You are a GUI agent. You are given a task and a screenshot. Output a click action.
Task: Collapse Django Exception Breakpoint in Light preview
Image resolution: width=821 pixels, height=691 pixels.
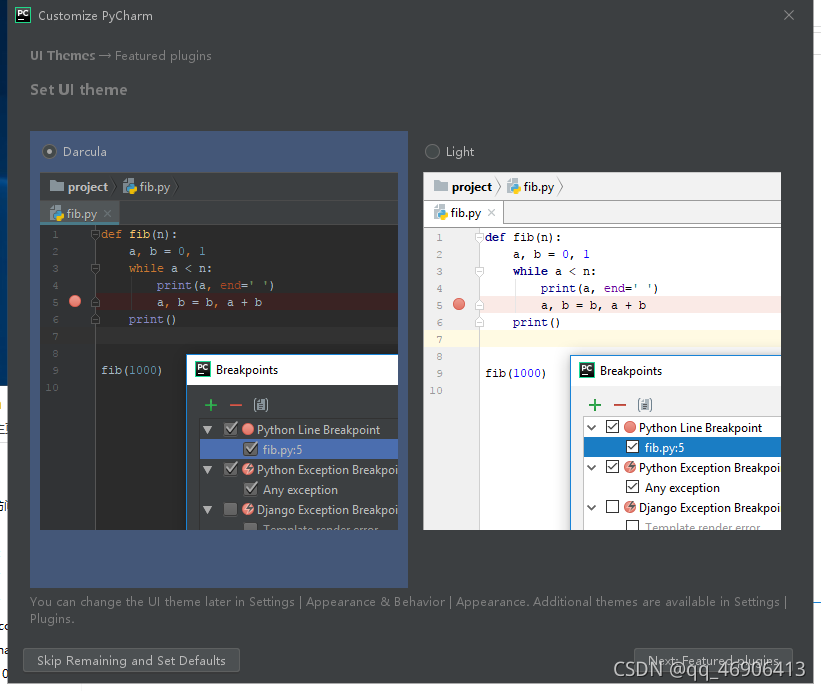[592, 507]
